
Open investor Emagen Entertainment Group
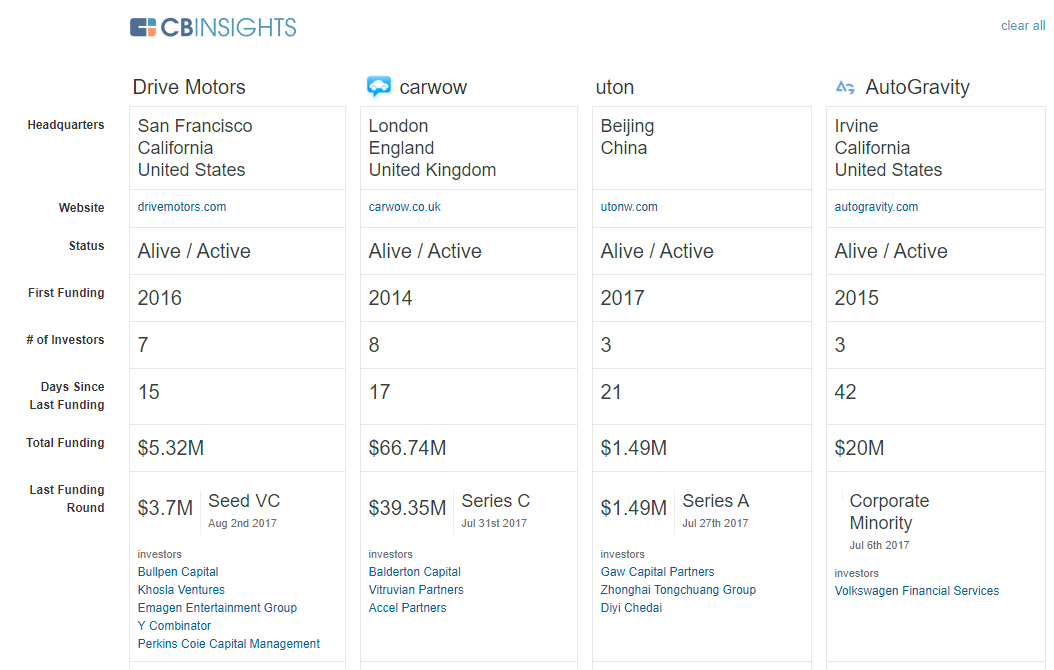pos(217,608)
